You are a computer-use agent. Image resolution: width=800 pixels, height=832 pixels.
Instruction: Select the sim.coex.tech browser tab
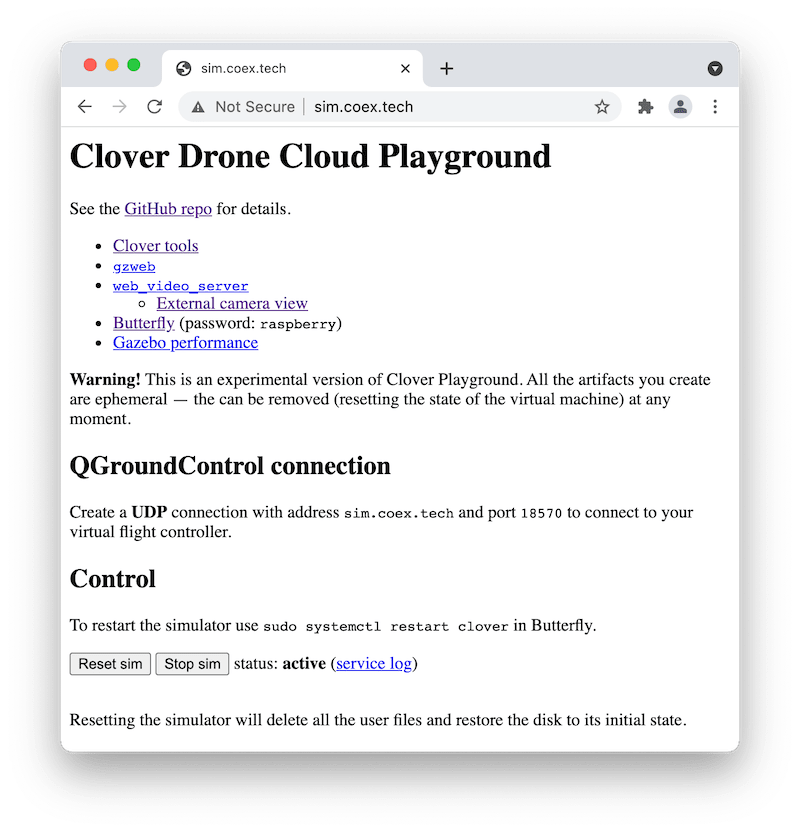click(292, 68)
